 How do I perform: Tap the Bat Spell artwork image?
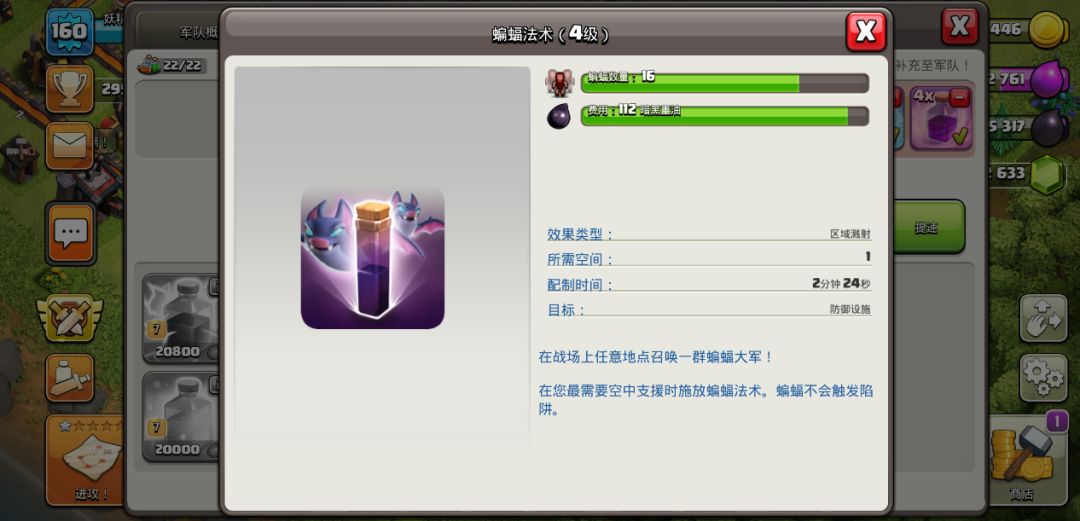[372, 258]
